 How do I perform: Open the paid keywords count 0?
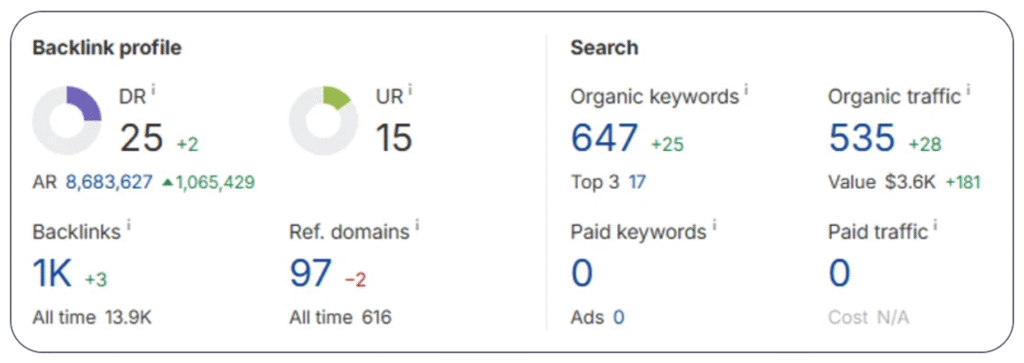click(x=582, y=273)
